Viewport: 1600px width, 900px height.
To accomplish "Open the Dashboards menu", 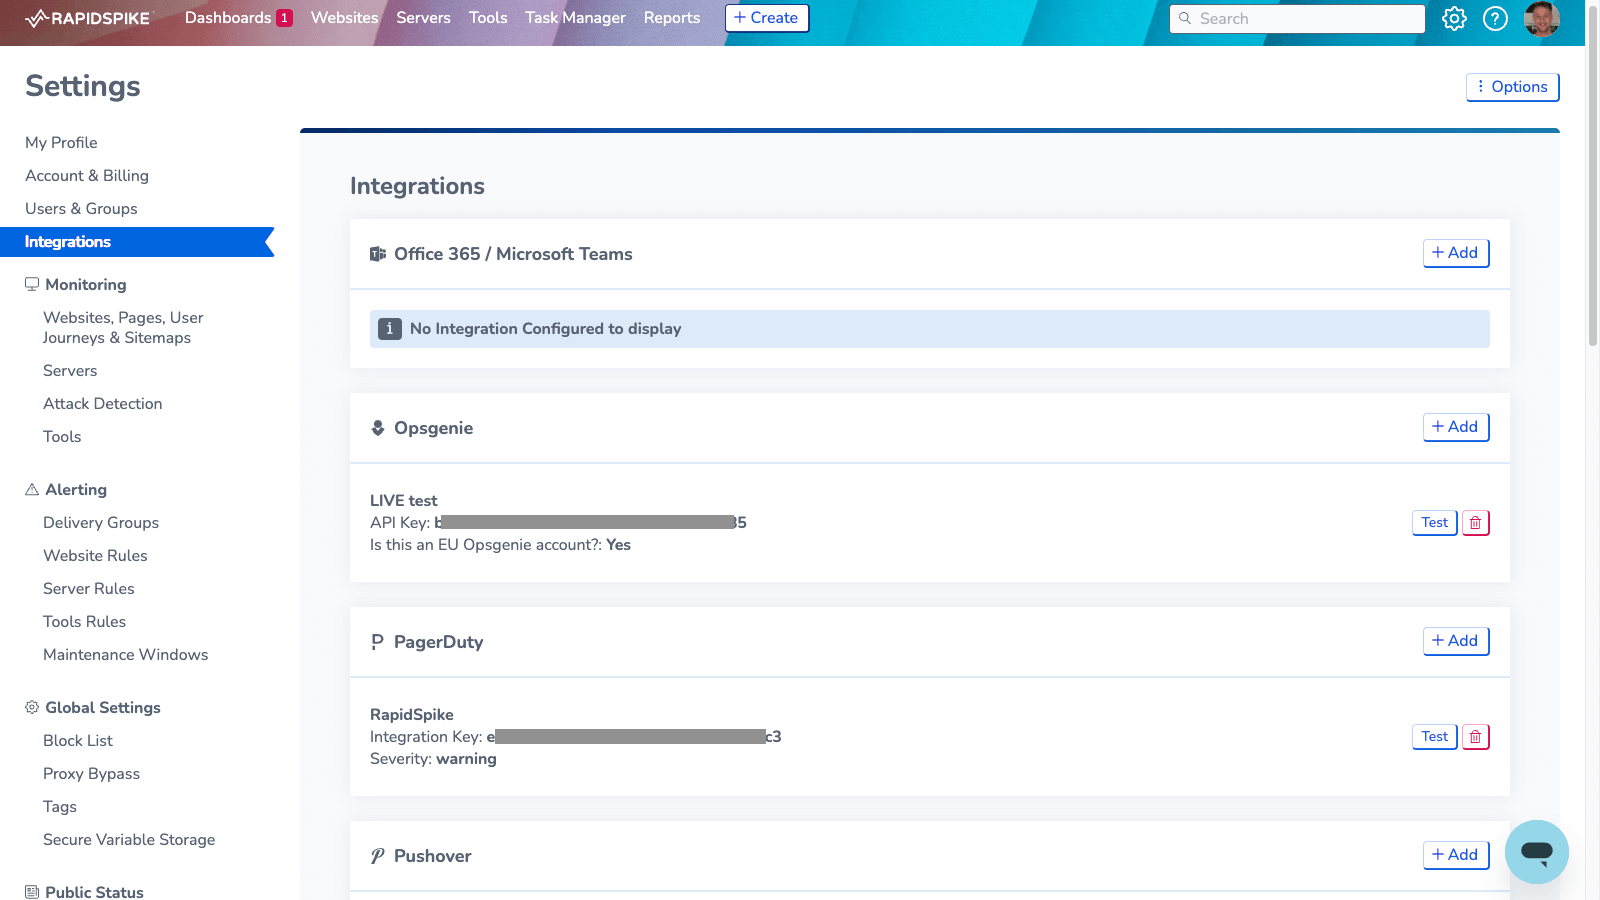I will tap(228, 18).
